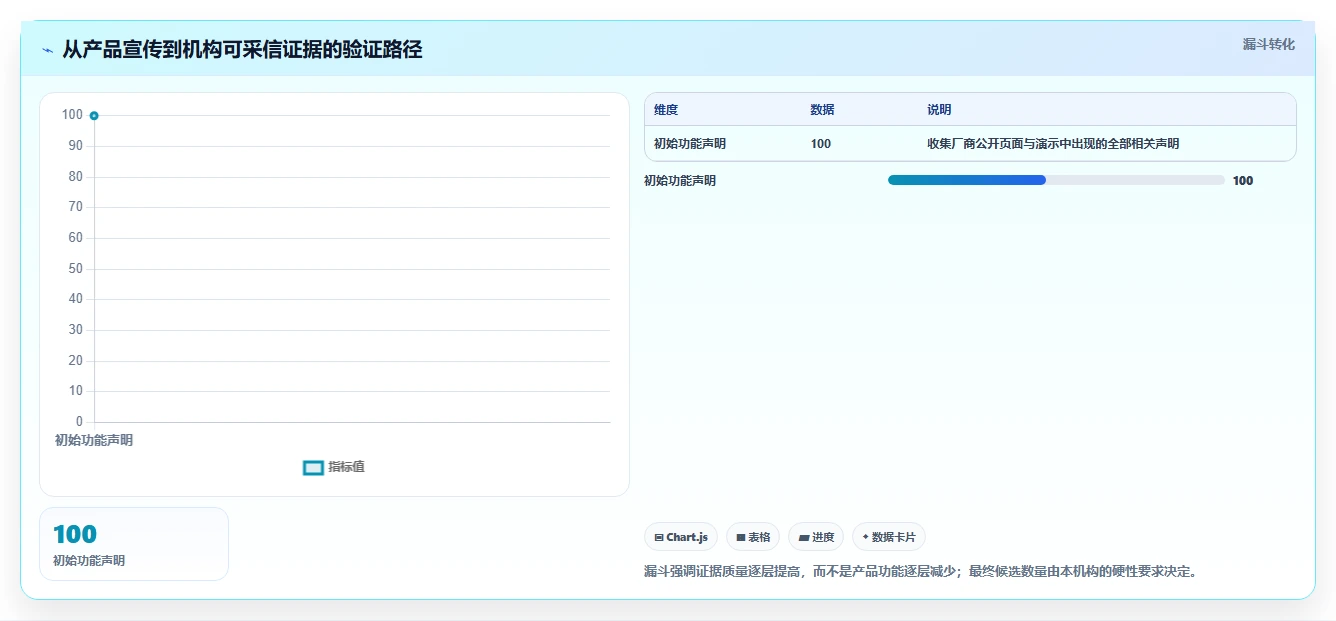Click the 初始功能声明 progress row label
The image size is (1336, 621).
pos(680,181)
